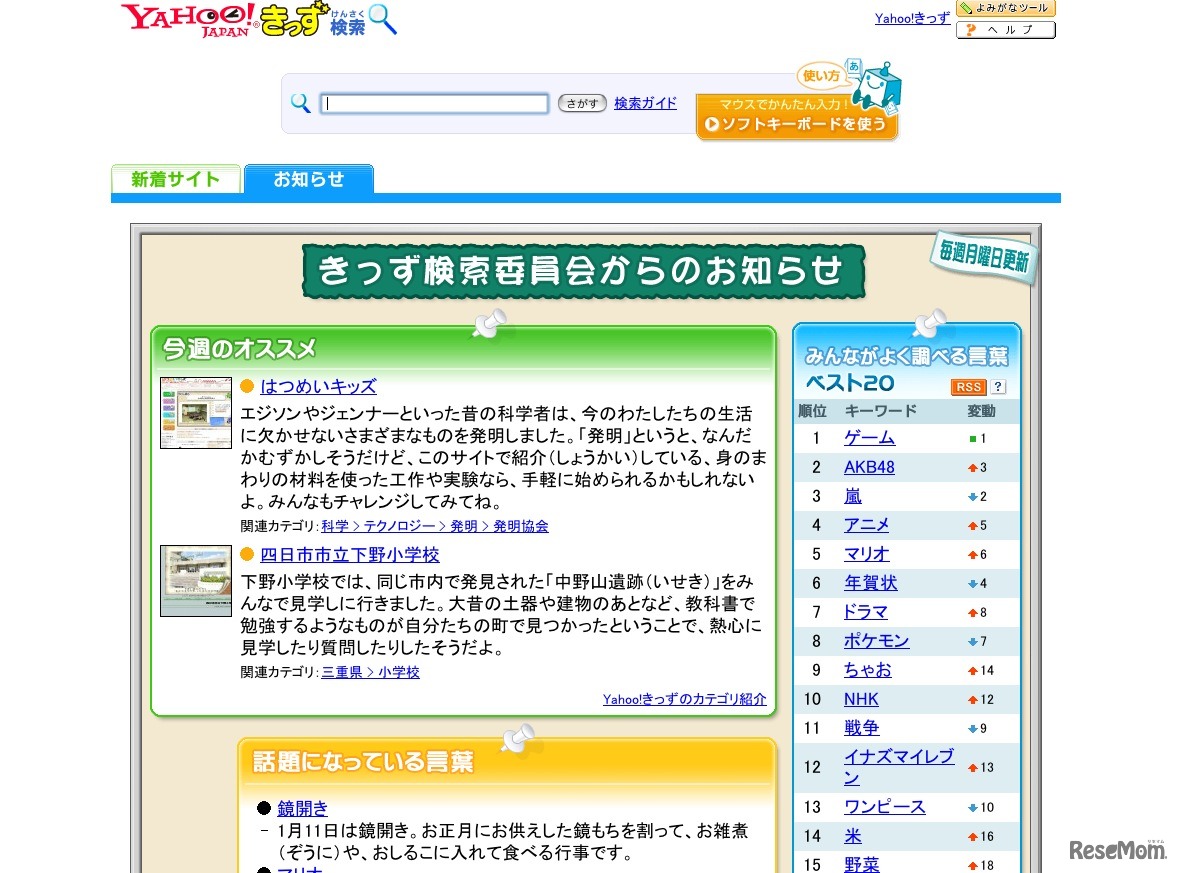This screenshot has height=873, width=1180.
Task: Open the 検索ガイド link
Action: [x=644, y=103]
